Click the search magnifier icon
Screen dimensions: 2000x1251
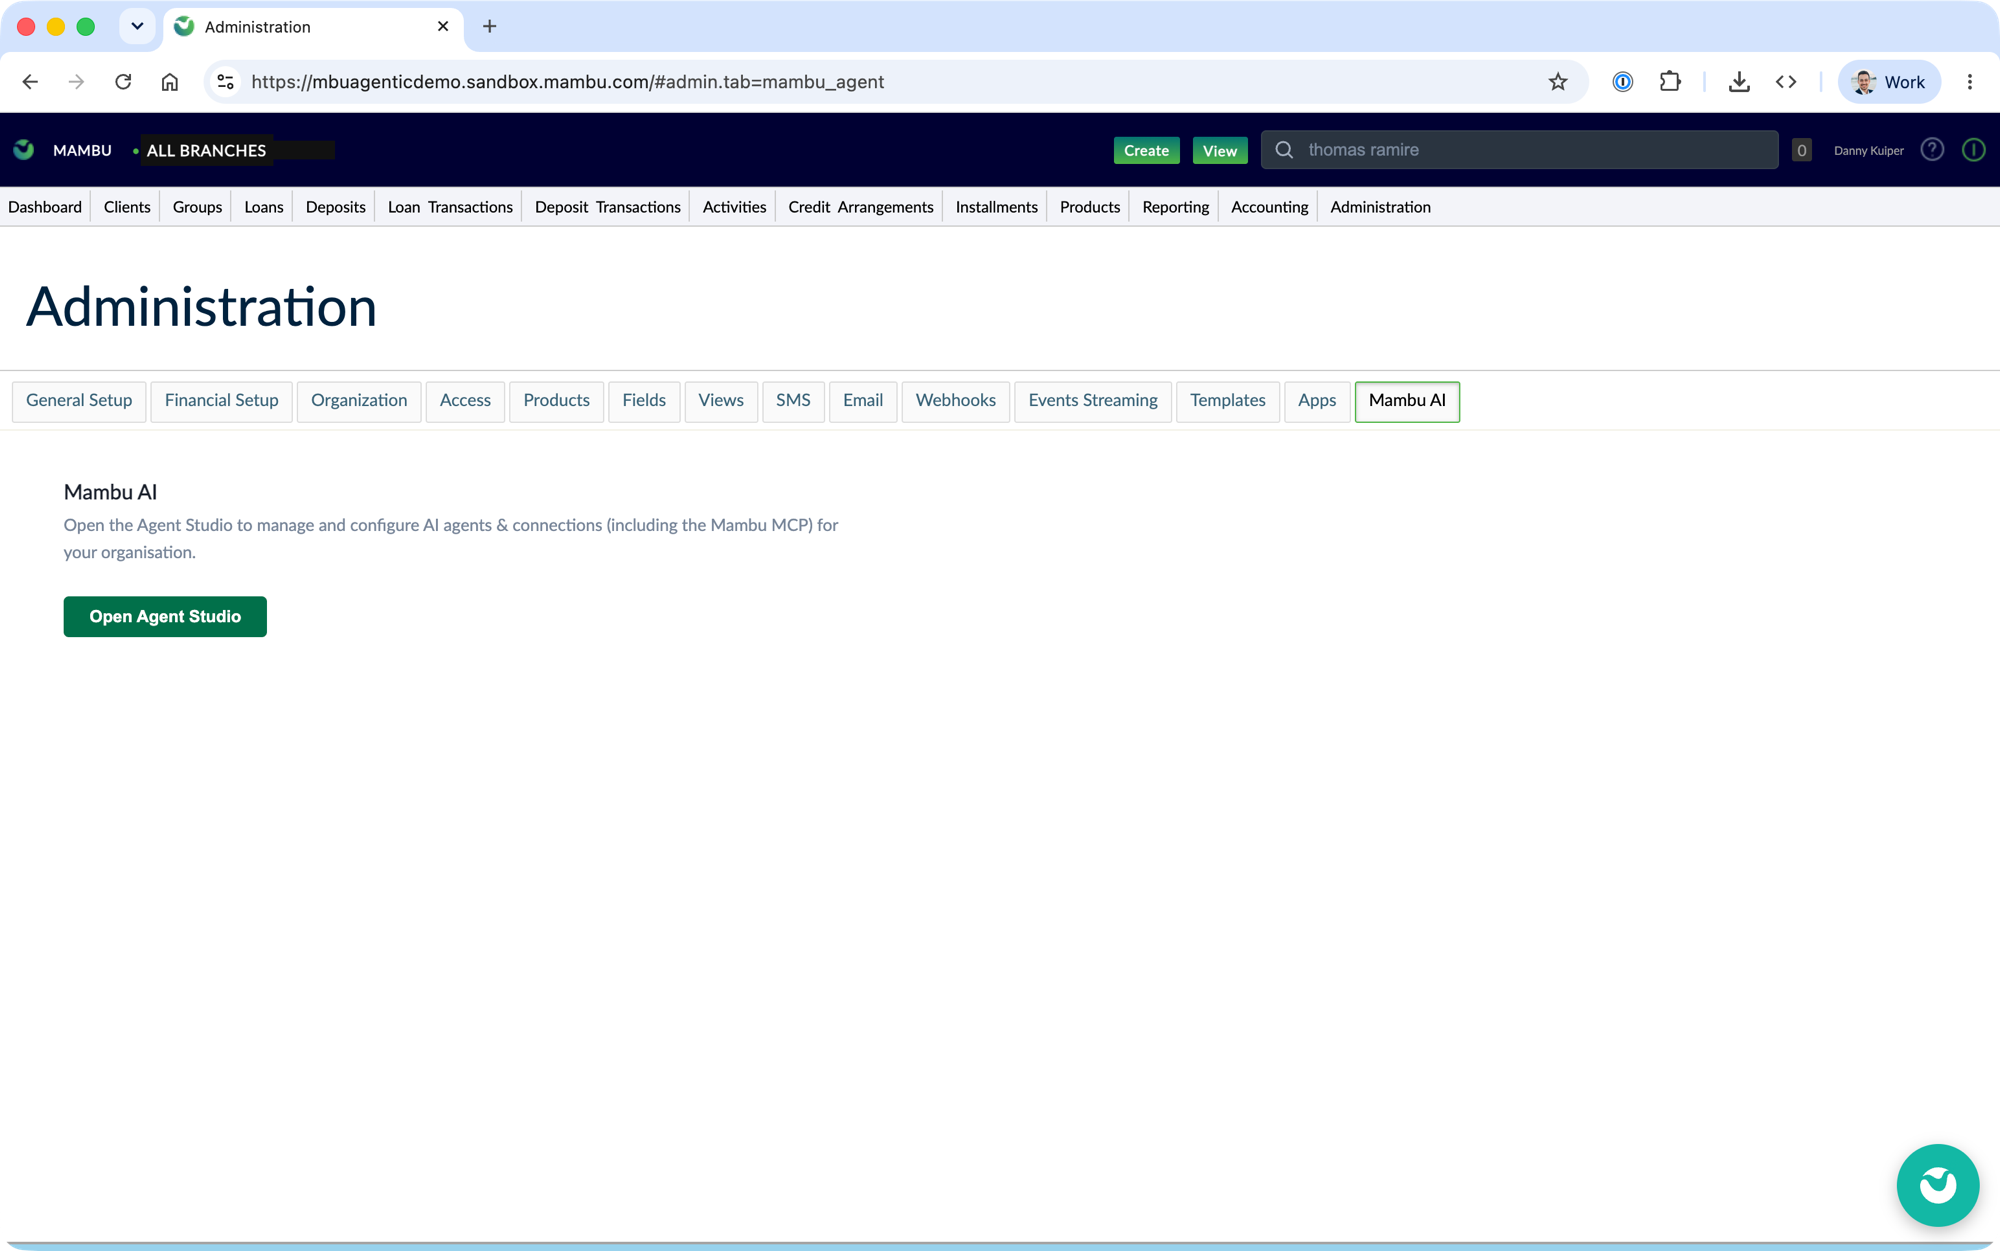coord(1285,150)
